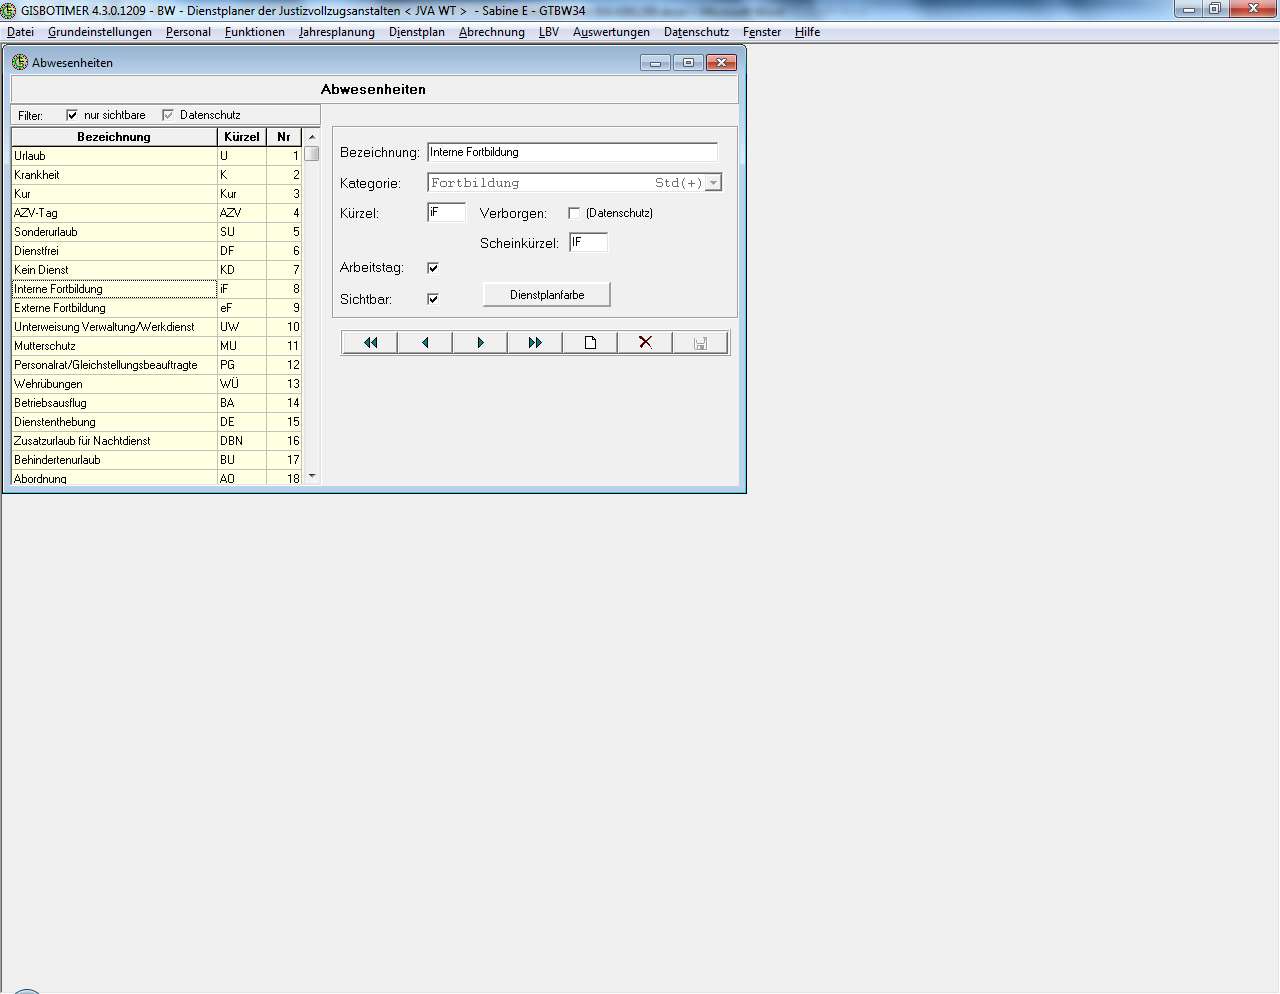Click Abwesenheiten window title icon

pyautogui.click(x=20, y=62)
